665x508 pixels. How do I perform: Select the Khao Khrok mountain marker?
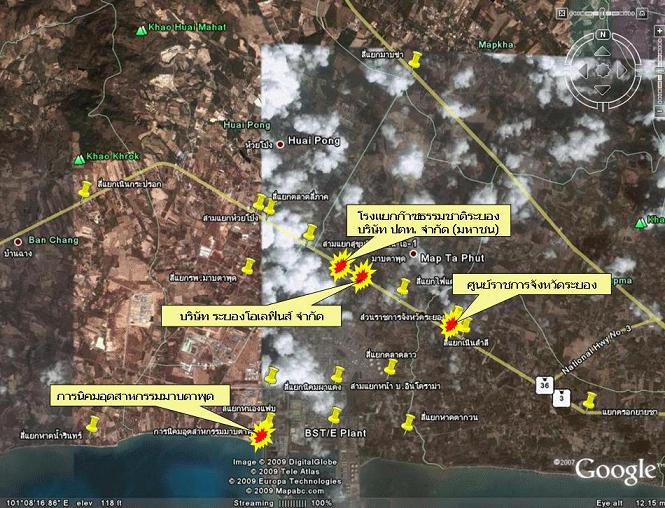click(79, 158)
